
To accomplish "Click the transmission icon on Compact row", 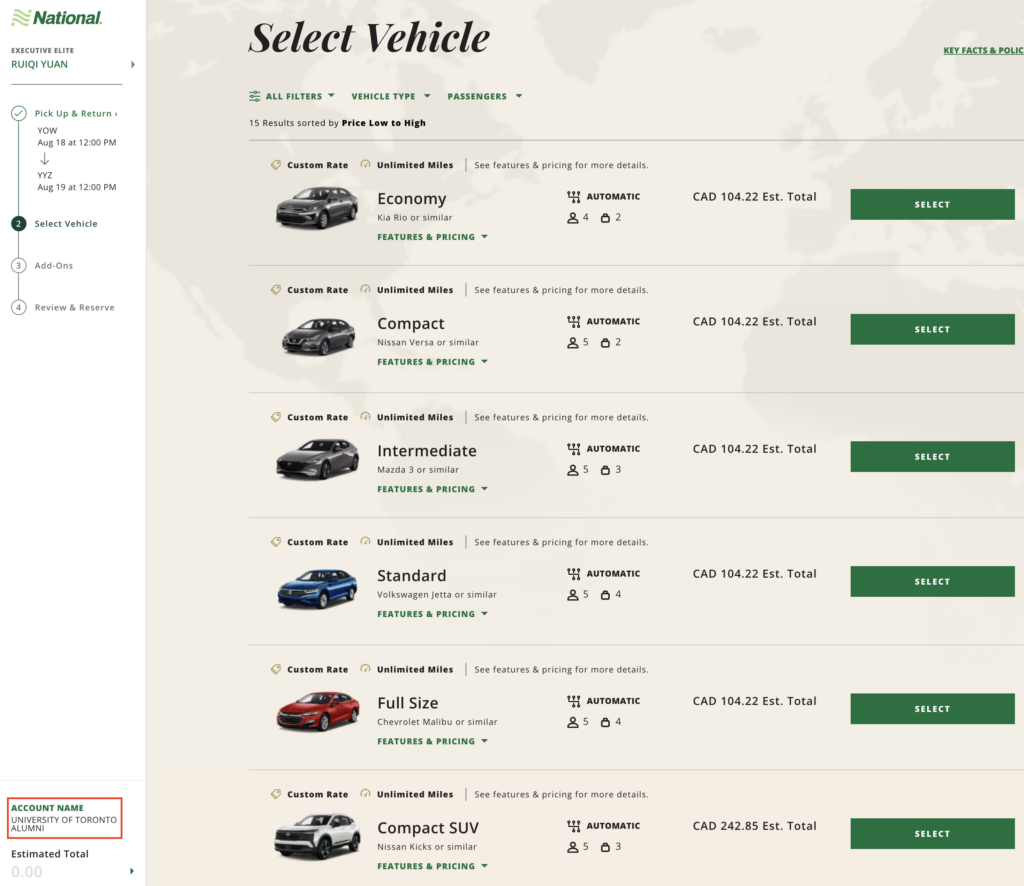I will click(x=573, y=321).
